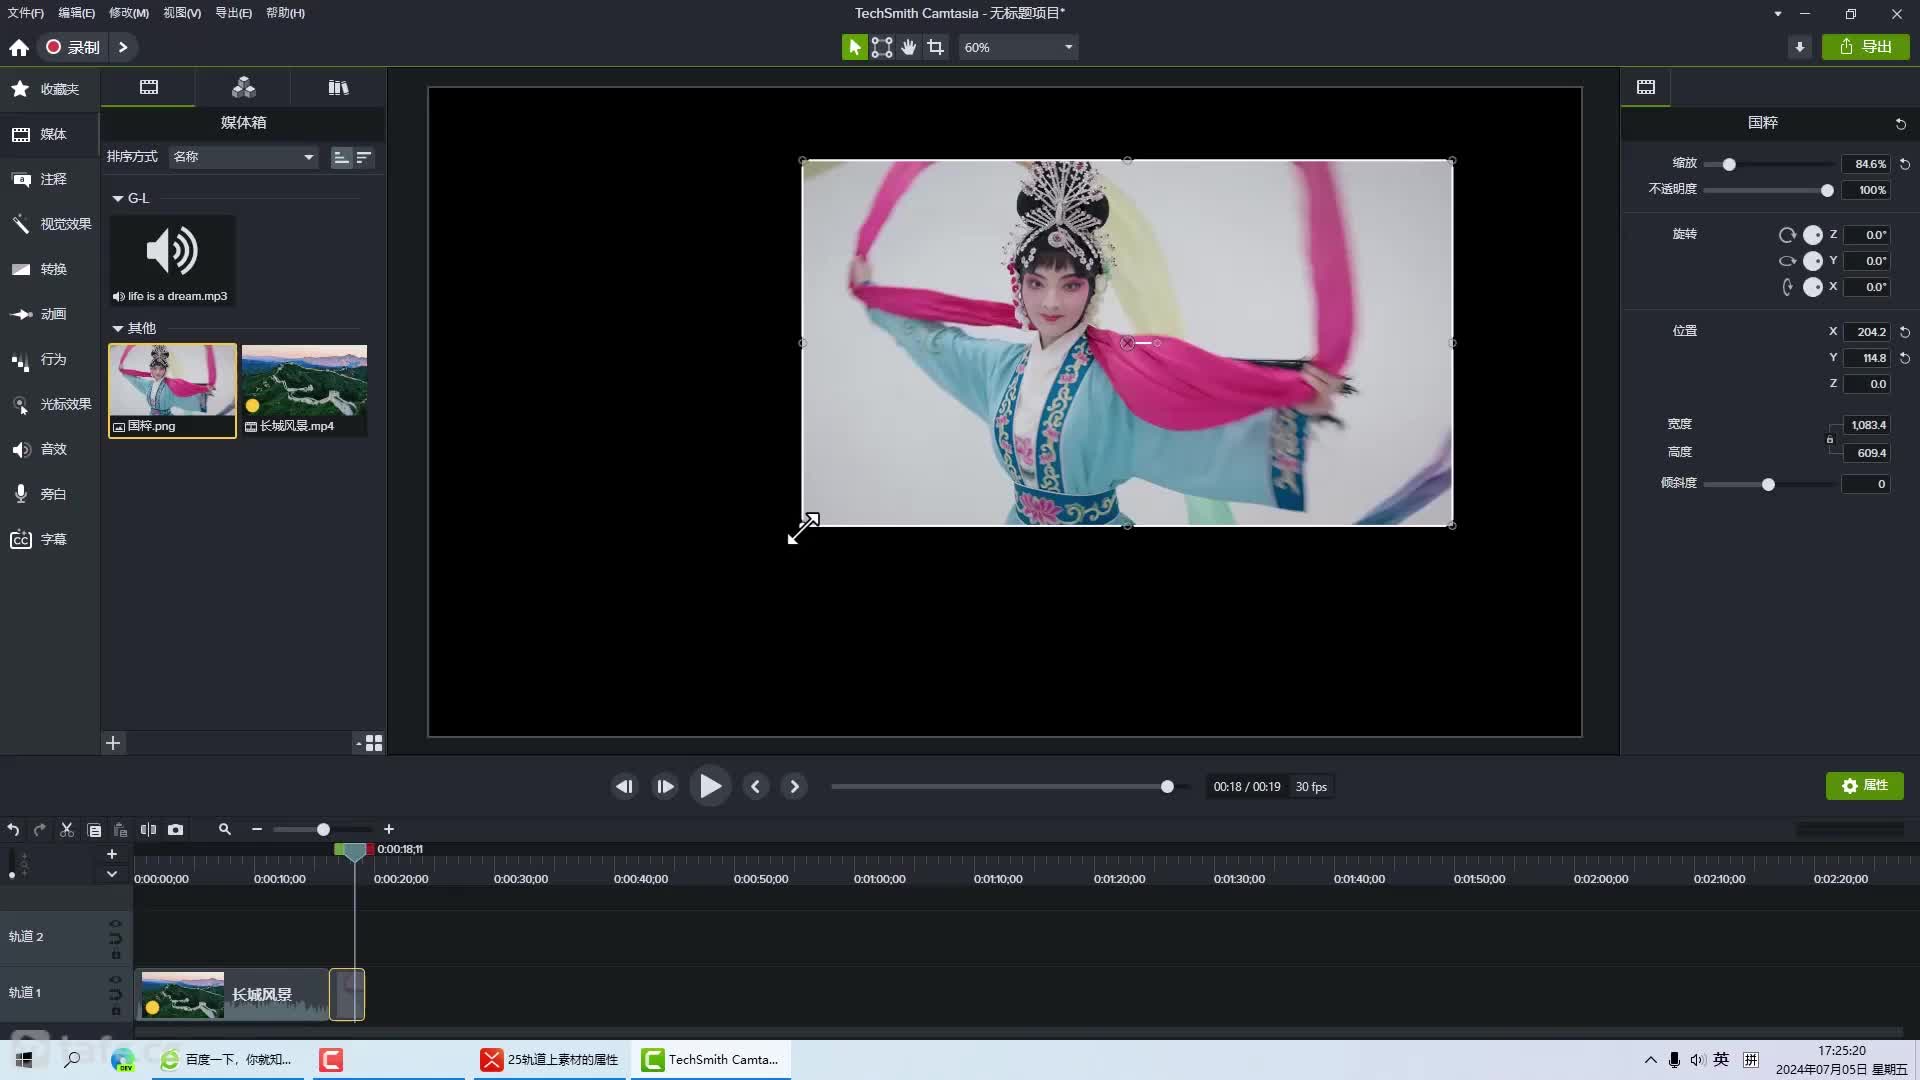This screenshot has height=1080, width=1920.
Task: Toggle magnetic track for 轨道 2
Action: click(115, 939)
